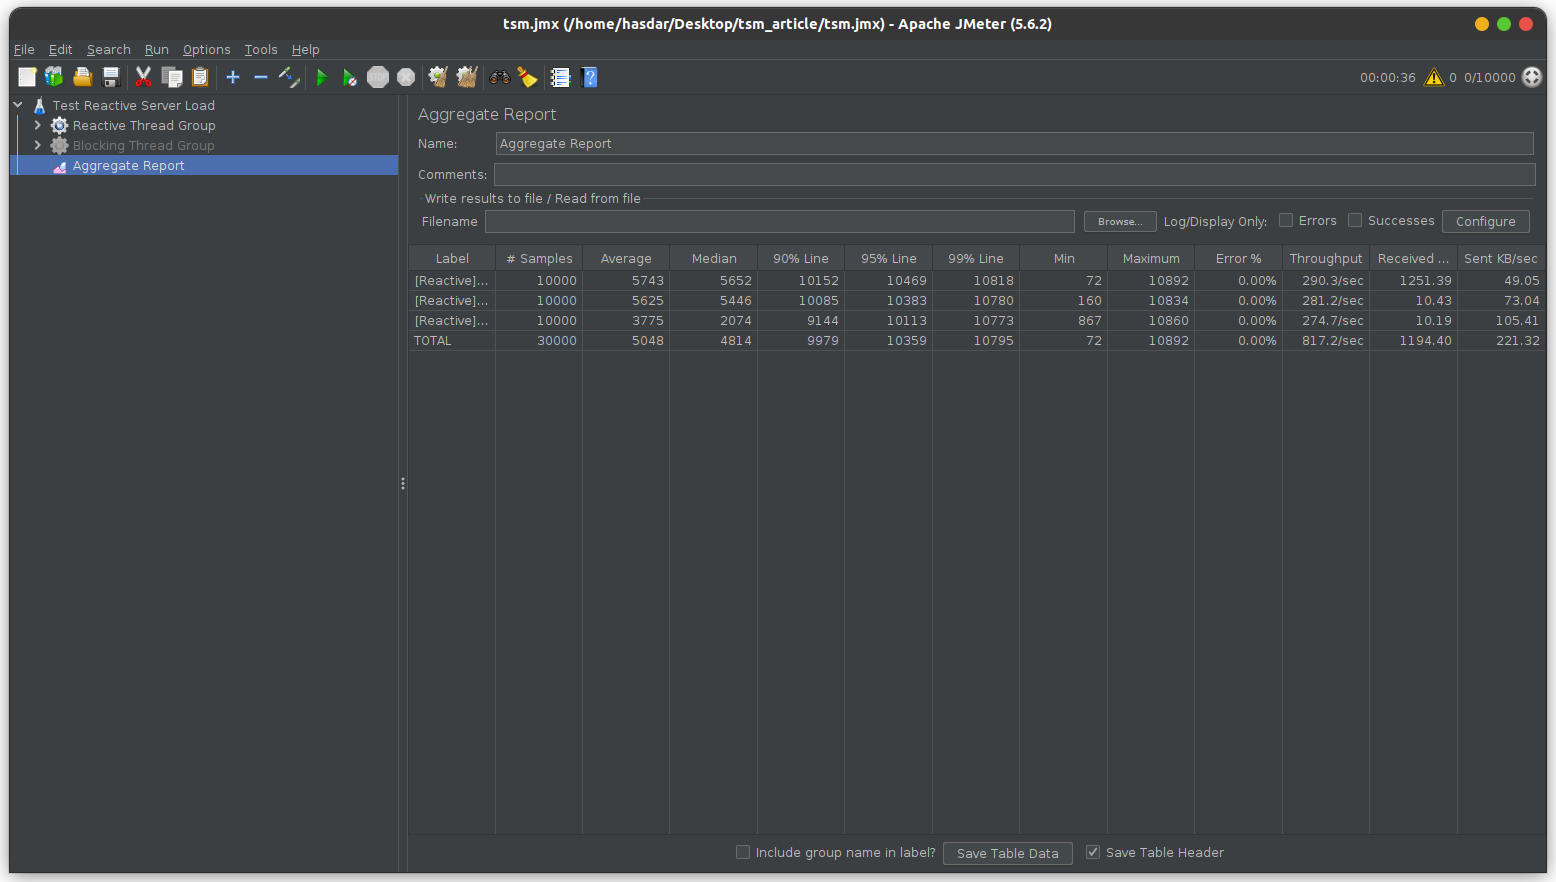Click Start no pauses icon
This screenshot has height=882, width=1556.
[x=349, y=77]
